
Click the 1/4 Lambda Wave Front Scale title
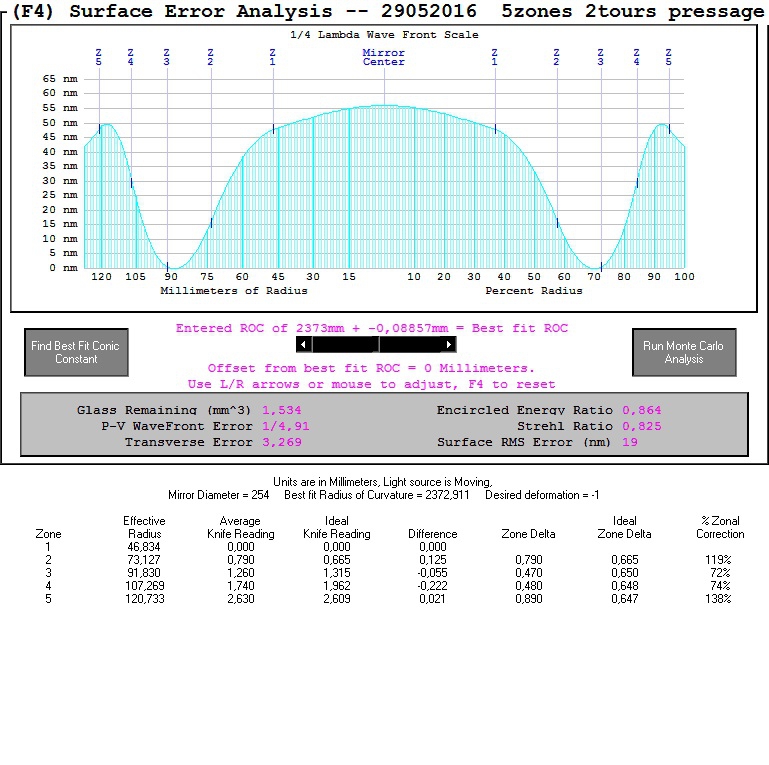[384, 35]
